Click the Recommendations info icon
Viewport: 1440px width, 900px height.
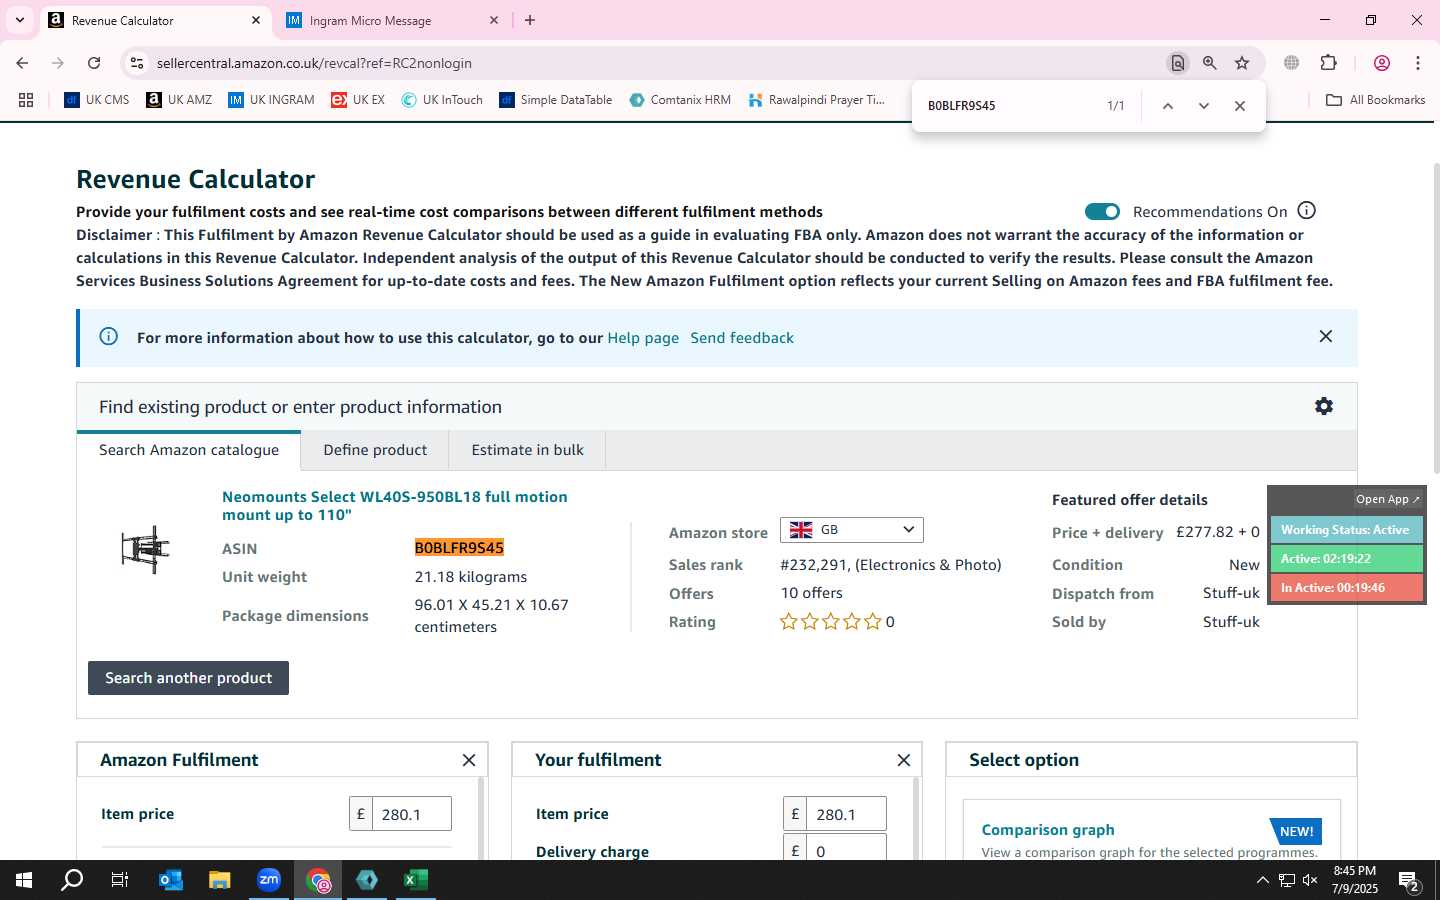tap(1306, 210)
